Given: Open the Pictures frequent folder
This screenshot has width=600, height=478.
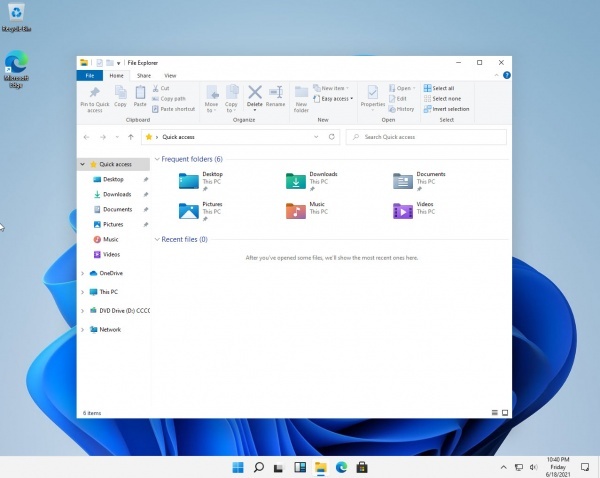Looking at the screenshot, I should click(201, 211).
